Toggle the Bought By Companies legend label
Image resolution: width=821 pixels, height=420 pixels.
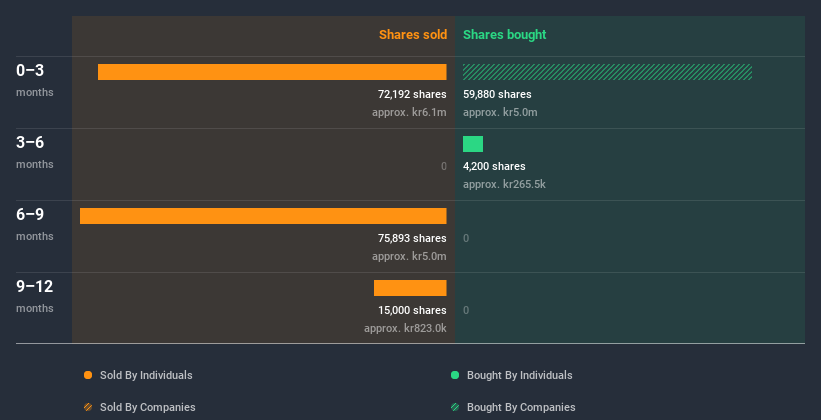pyautogui.click(x=521, y=407)
